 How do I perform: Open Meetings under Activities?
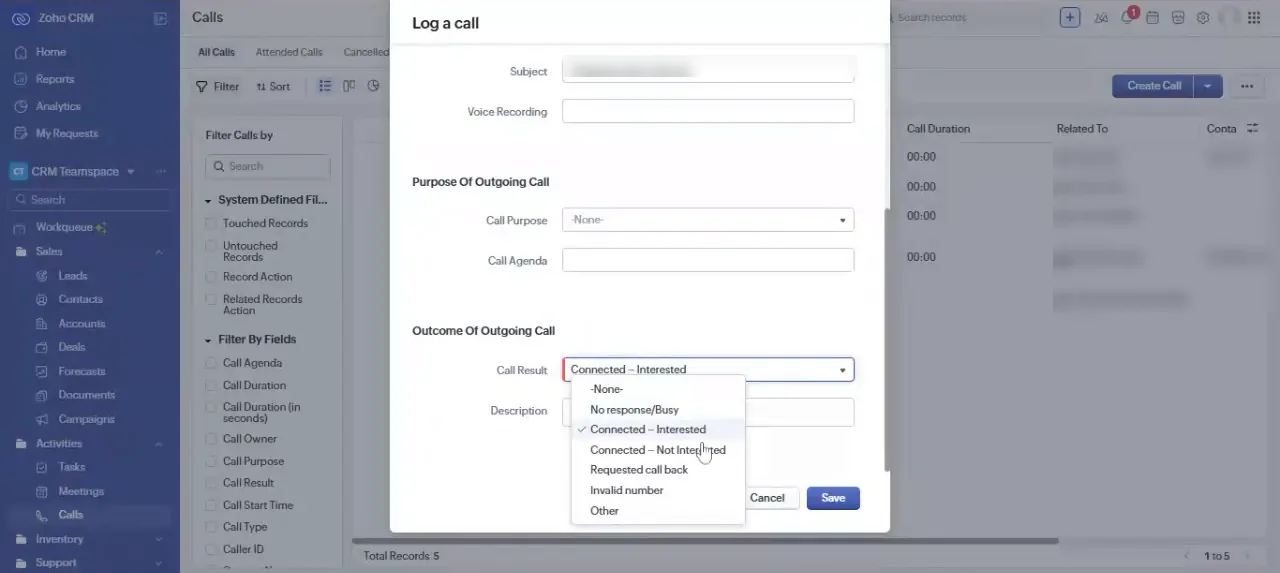pyautogui.click(x=81, y=491)
